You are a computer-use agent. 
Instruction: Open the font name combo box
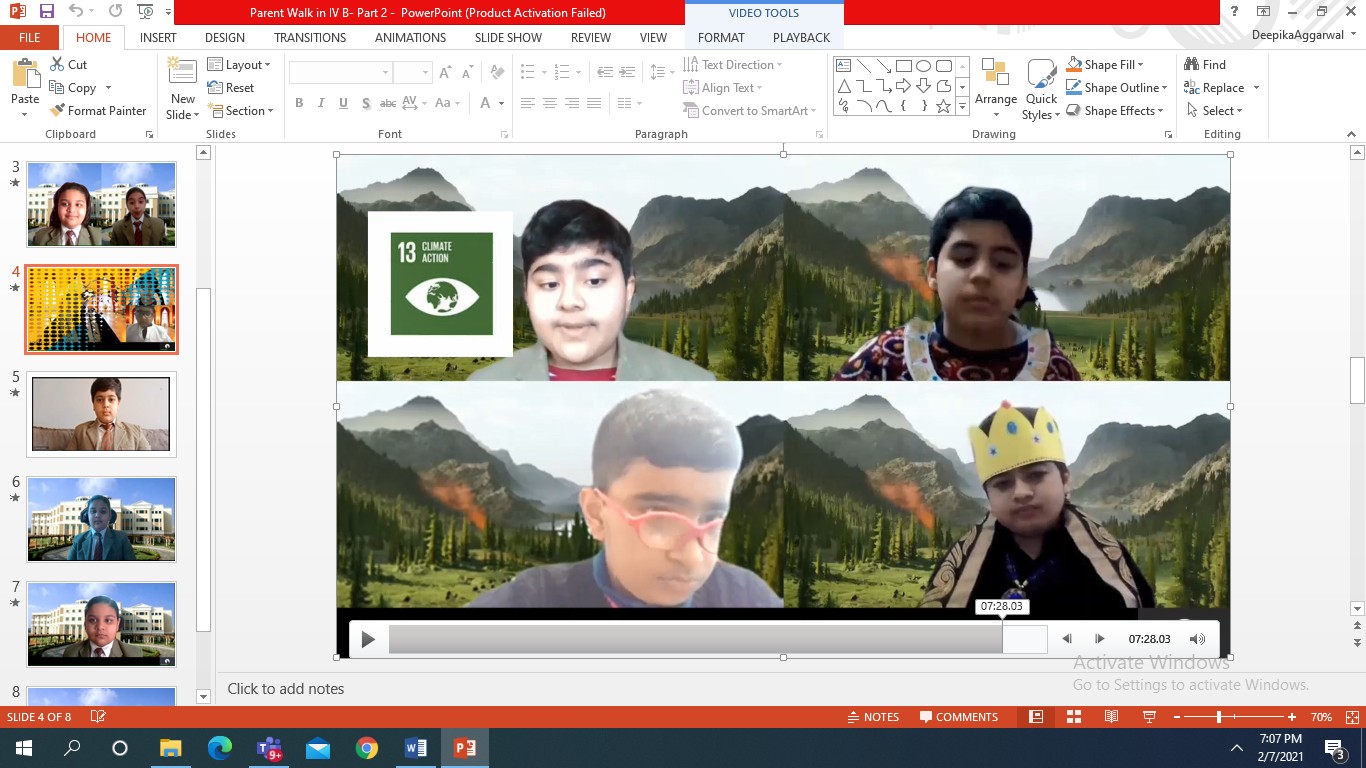click(x=340, y=73)
